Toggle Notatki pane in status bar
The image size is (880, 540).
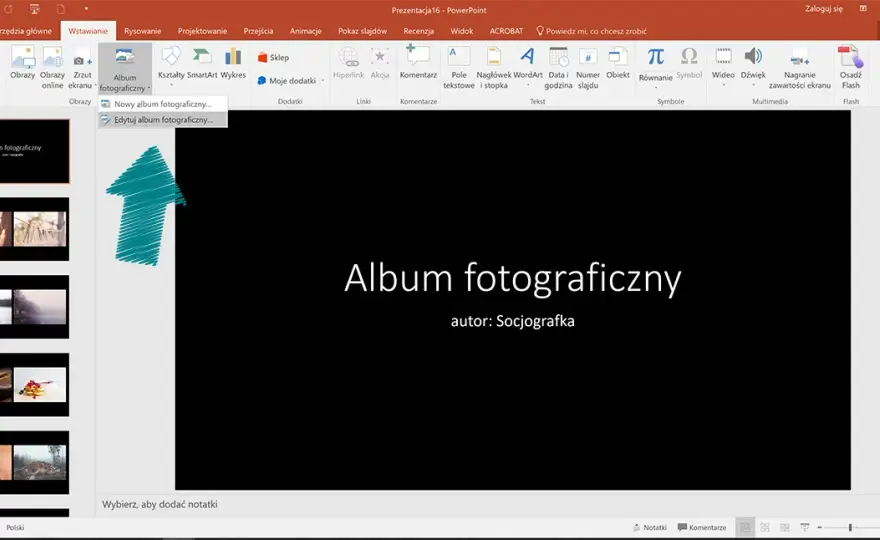[x=649, y=528]
